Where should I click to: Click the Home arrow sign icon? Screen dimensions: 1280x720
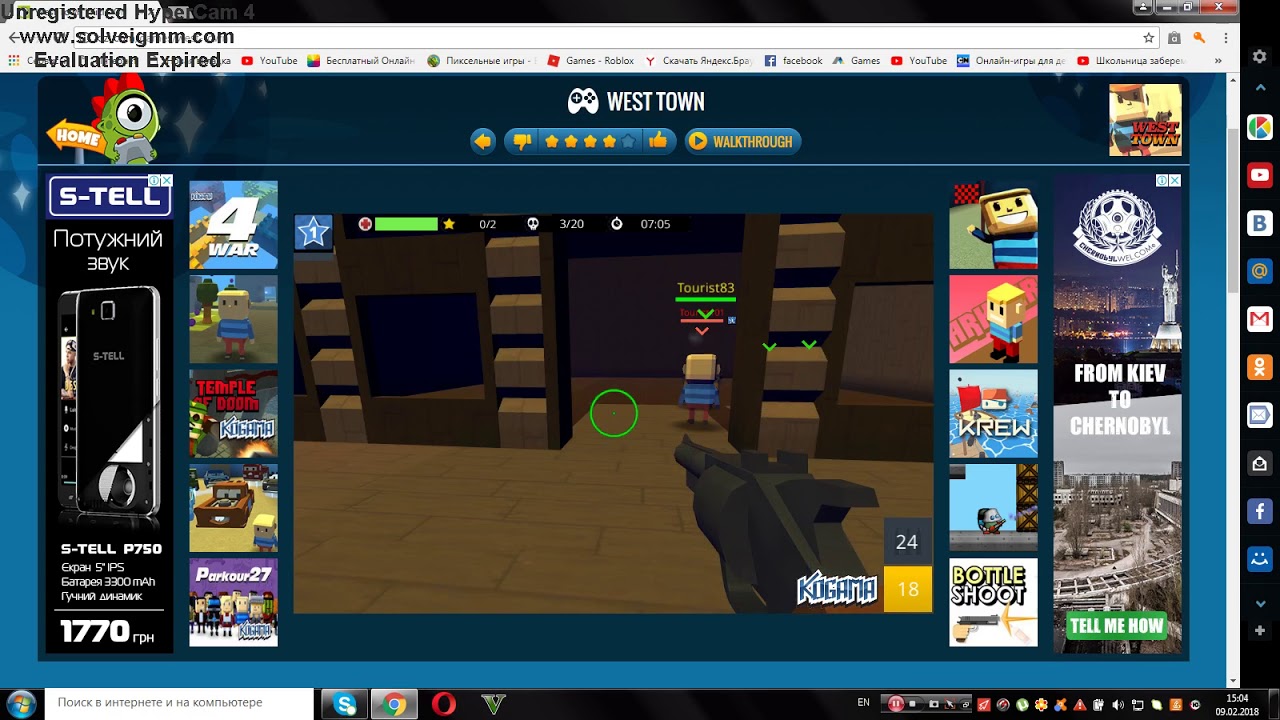(x=74, y=137)
